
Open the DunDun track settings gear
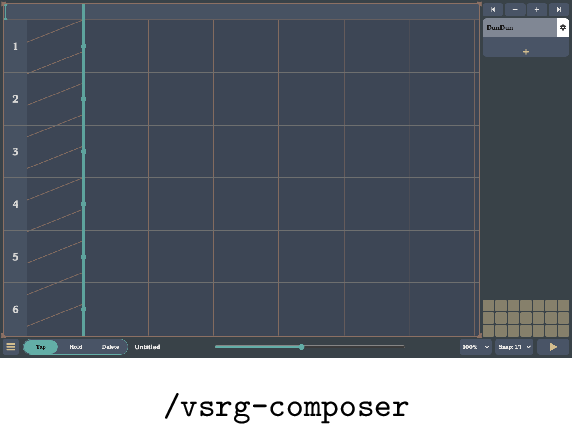(563, 28)
